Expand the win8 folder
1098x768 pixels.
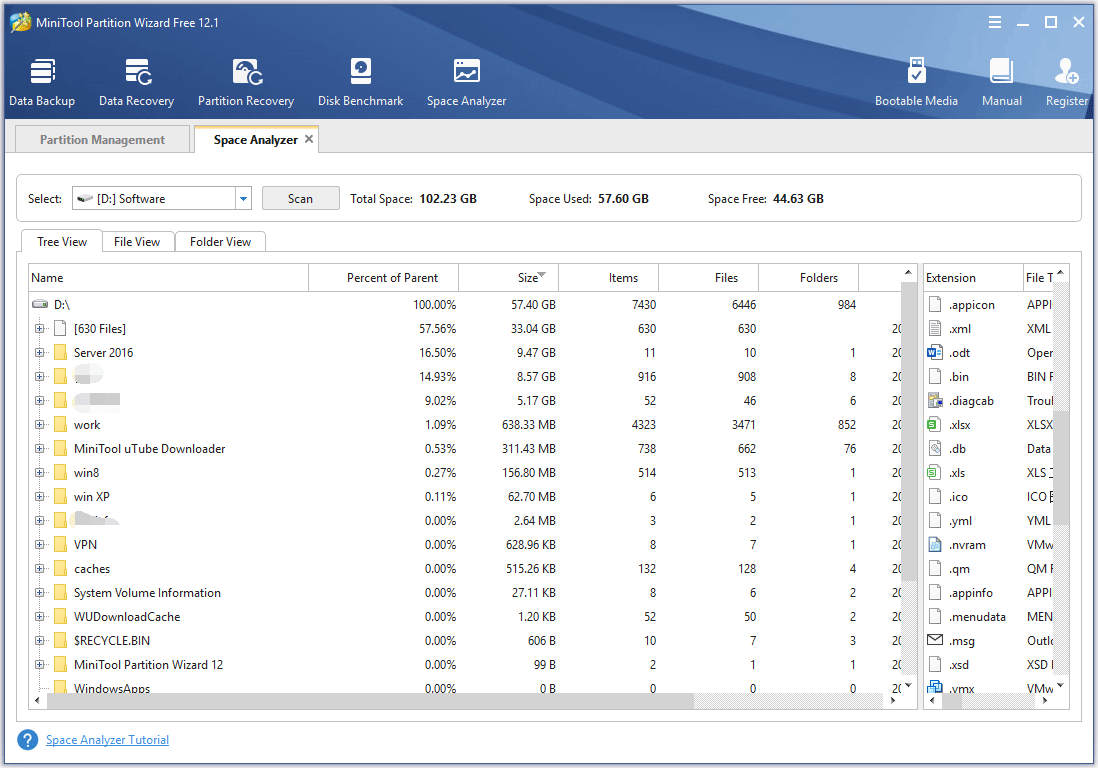click(39, 473)
